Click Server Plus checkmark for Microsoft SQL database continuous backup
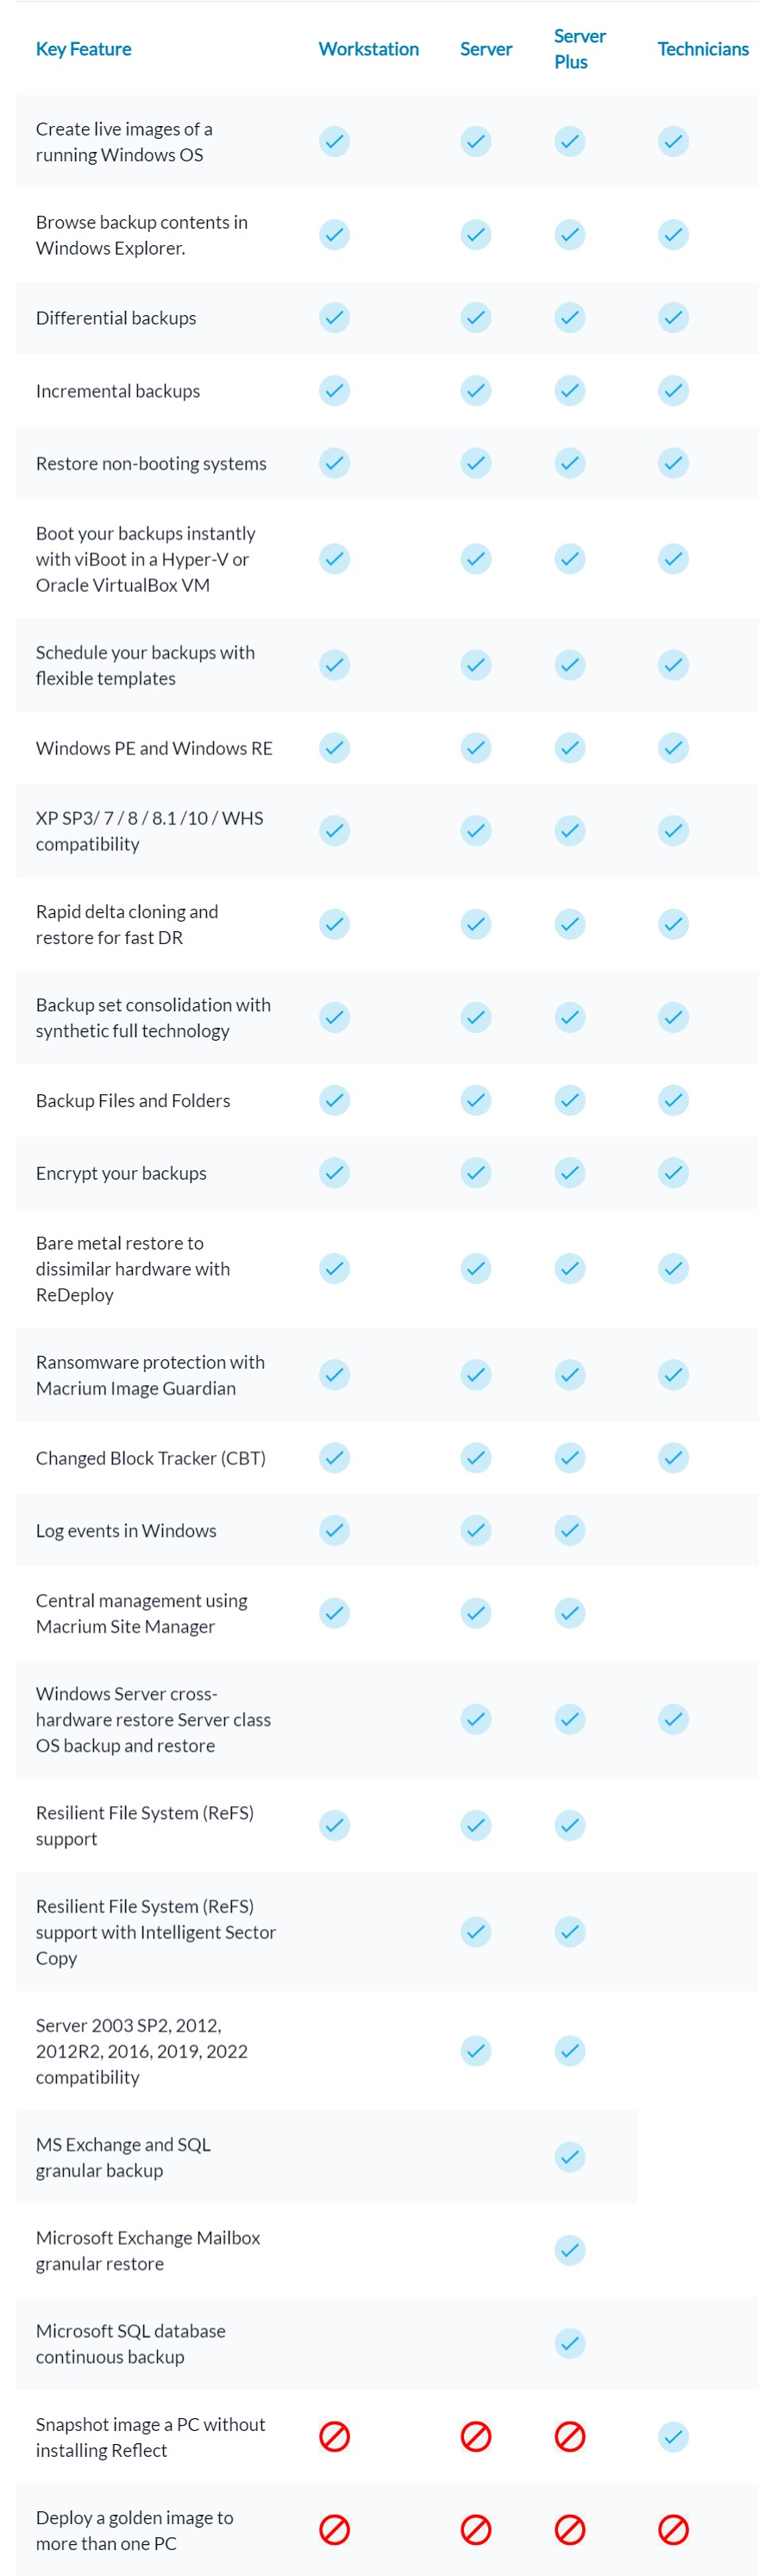This screenshot has height=2576, width=759. click(x=570, y=2343)
